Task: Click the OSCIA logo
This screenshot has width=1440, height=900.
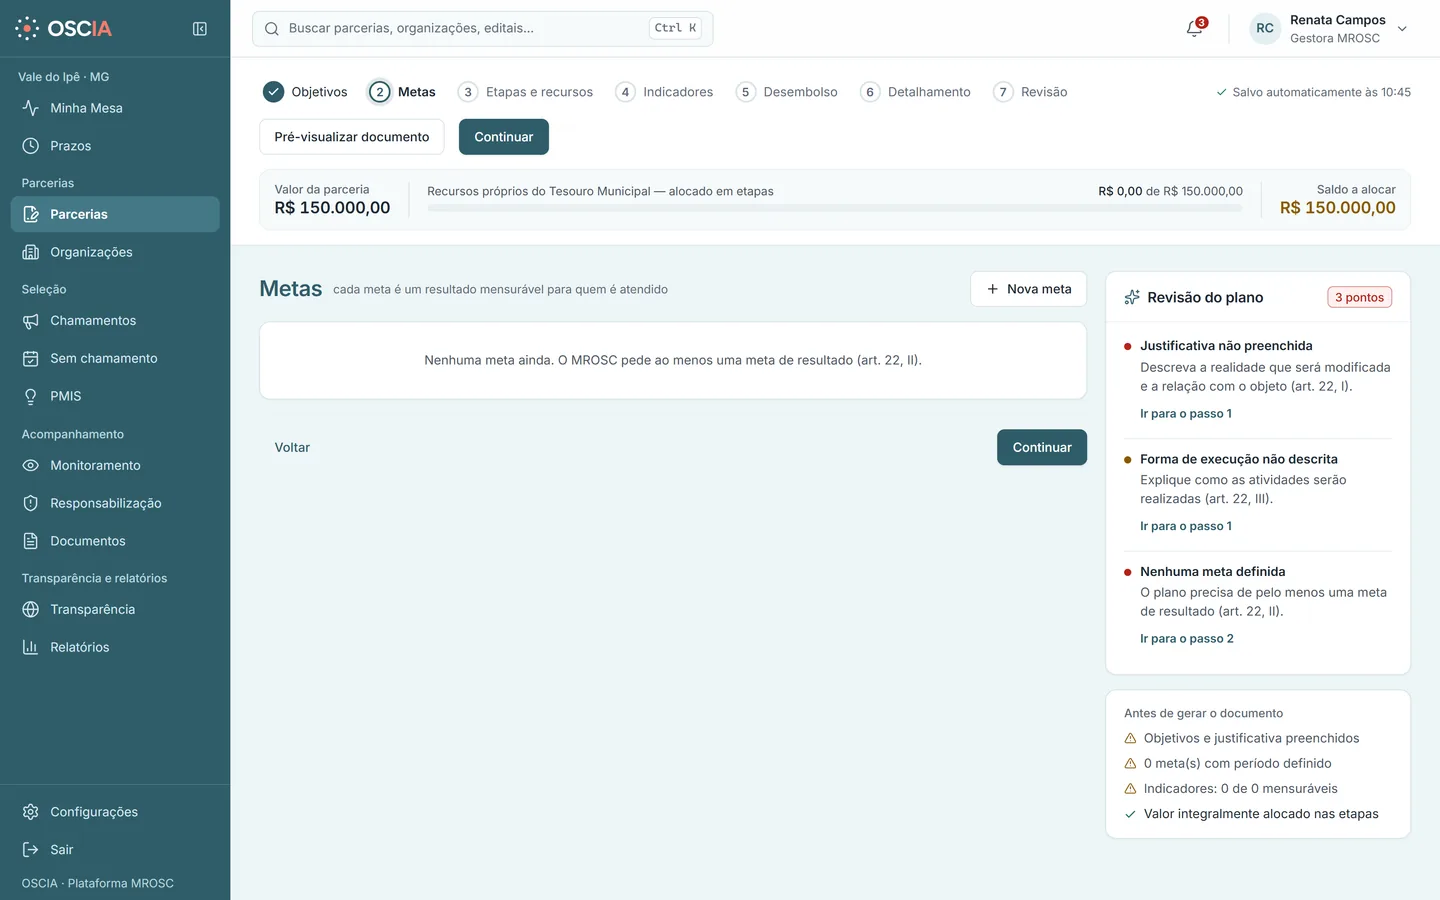Action: pyautogui.click(x=64, y=28)
